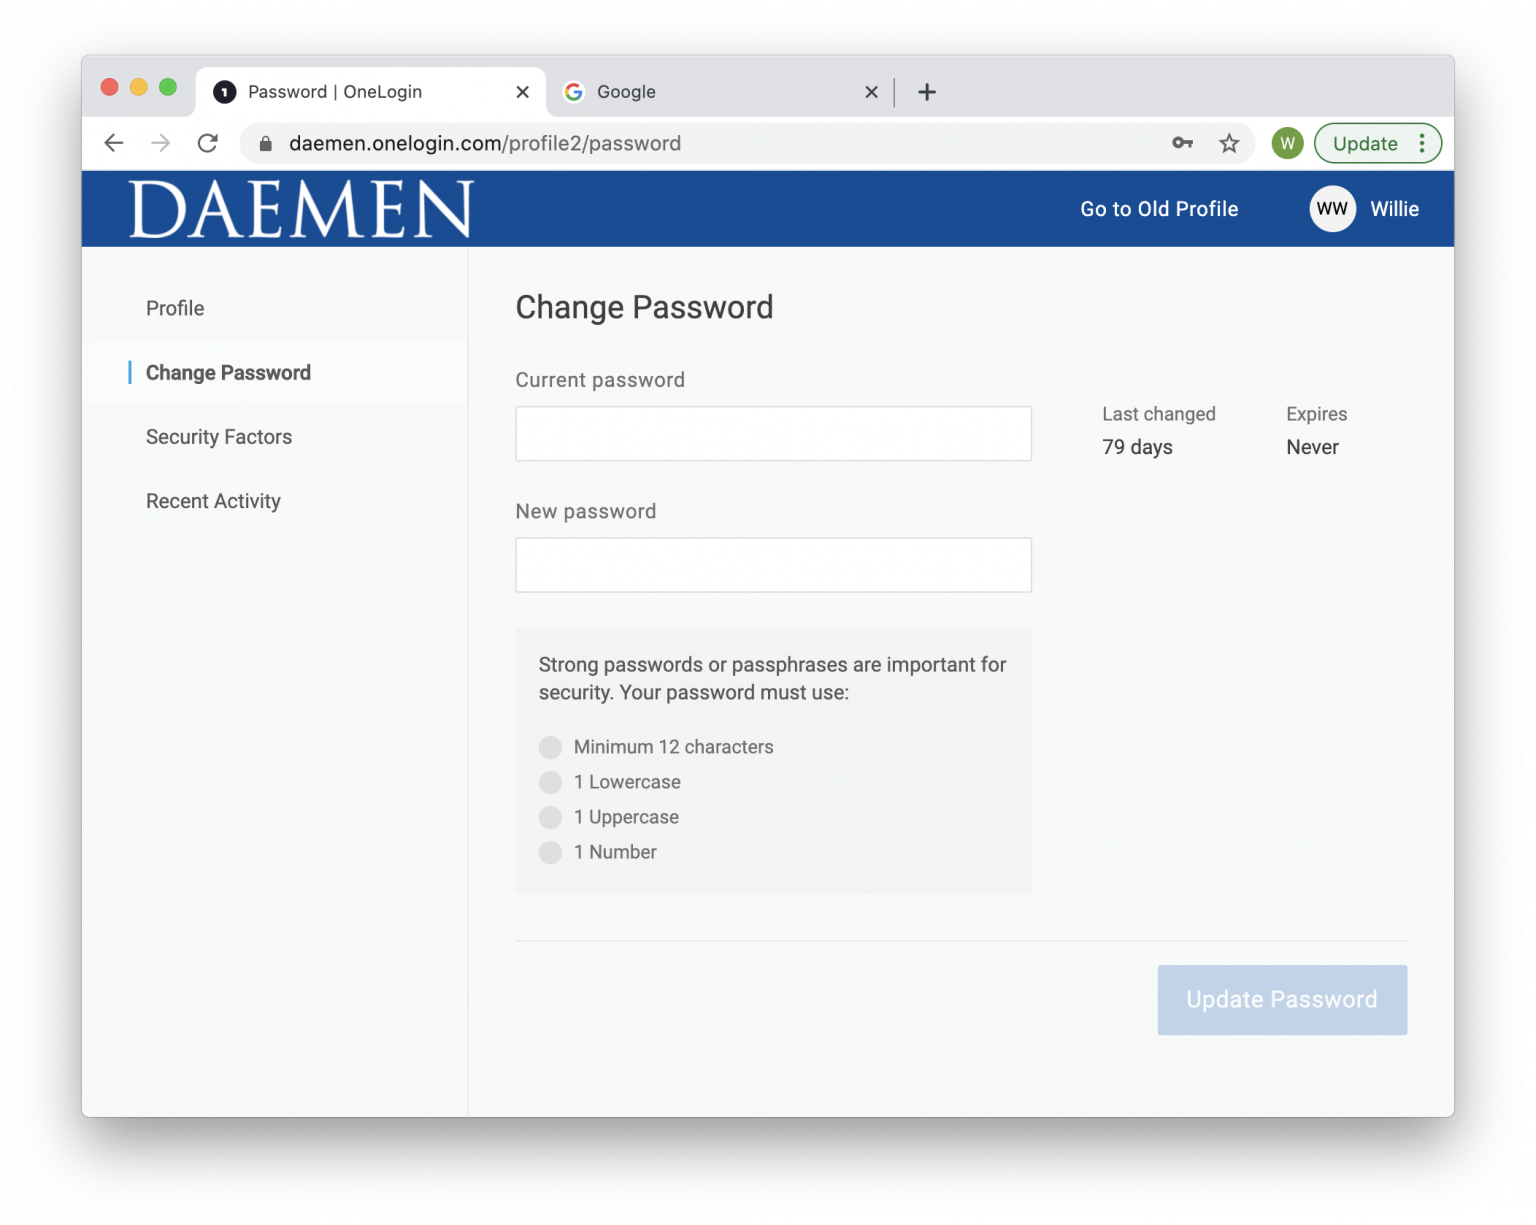Close the Password | OneLogin tab
The height and width of the screenshot is (1225, 1536).
click(x=522, y=92)
